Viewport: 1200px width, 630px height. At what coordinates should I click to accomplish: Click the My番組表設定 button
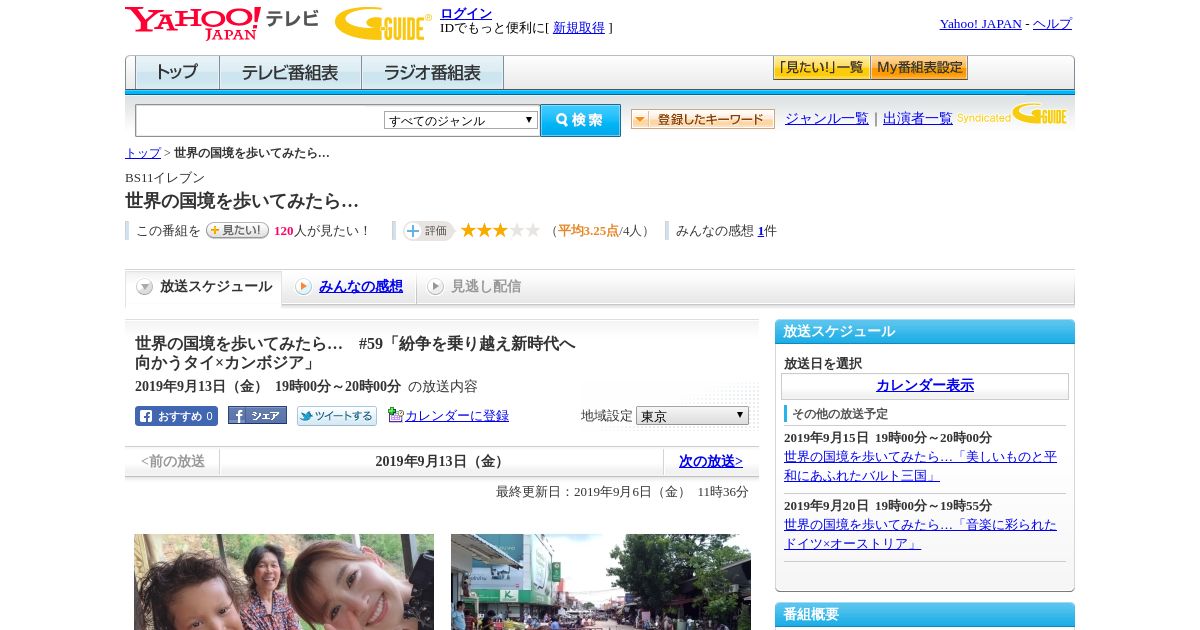tap(919, 68)
